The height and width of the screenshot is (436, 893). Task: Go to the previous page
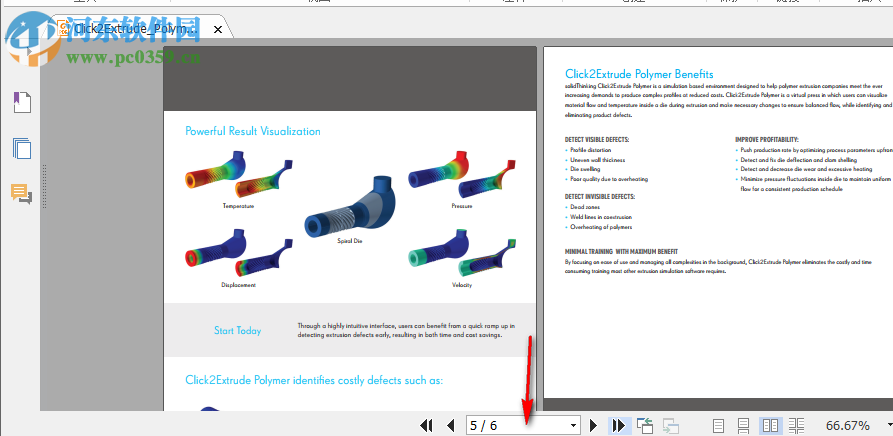point(451,425)
